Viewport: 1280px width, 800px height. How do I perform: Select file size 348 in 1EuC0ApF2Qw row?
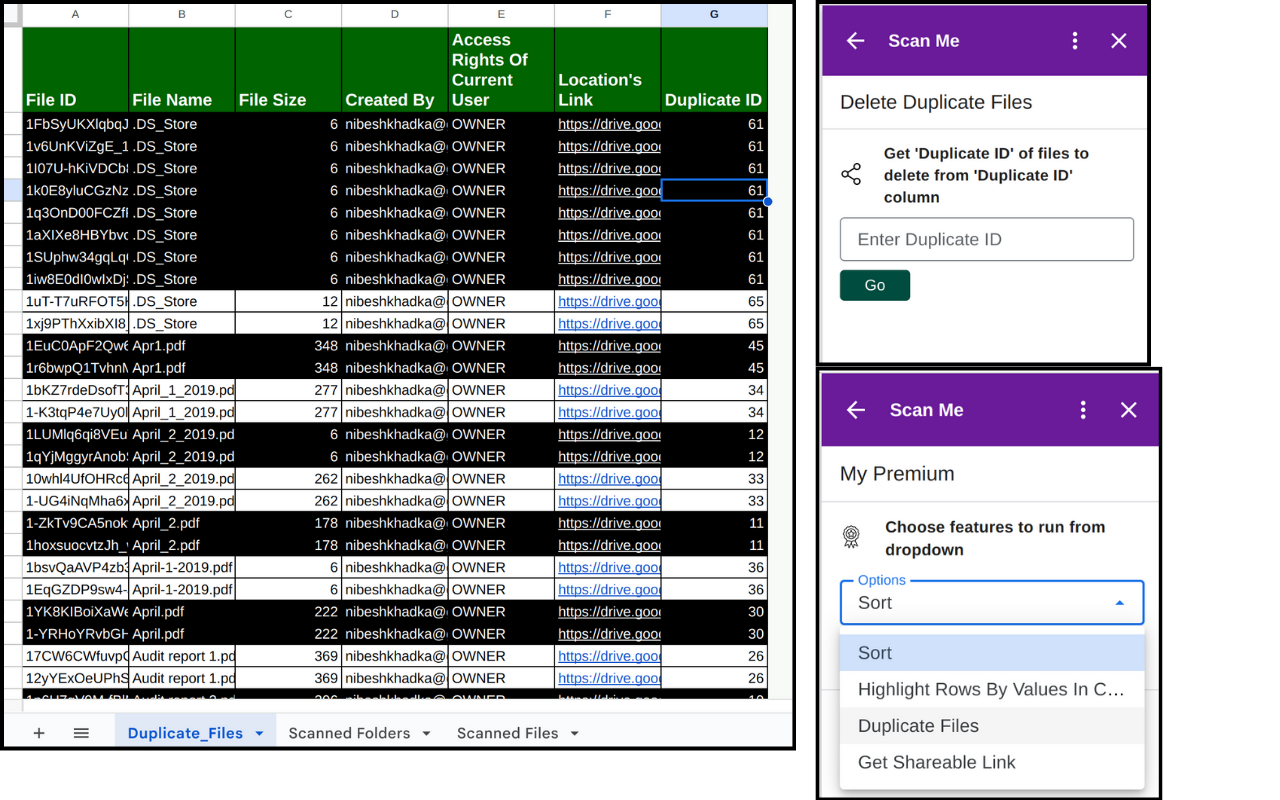click(x=288, y=345)
